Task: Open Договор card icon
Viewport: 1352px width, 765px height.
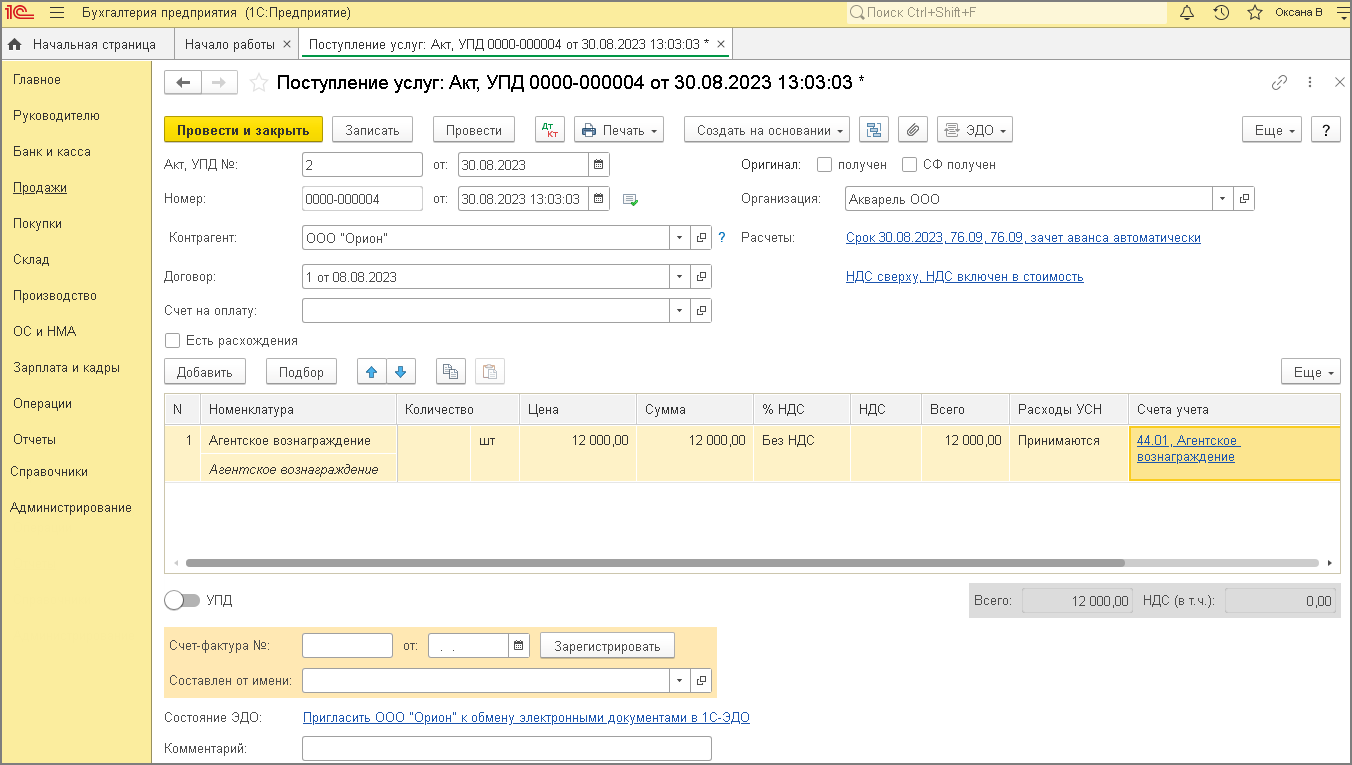Action: click(x=701, y=277)
